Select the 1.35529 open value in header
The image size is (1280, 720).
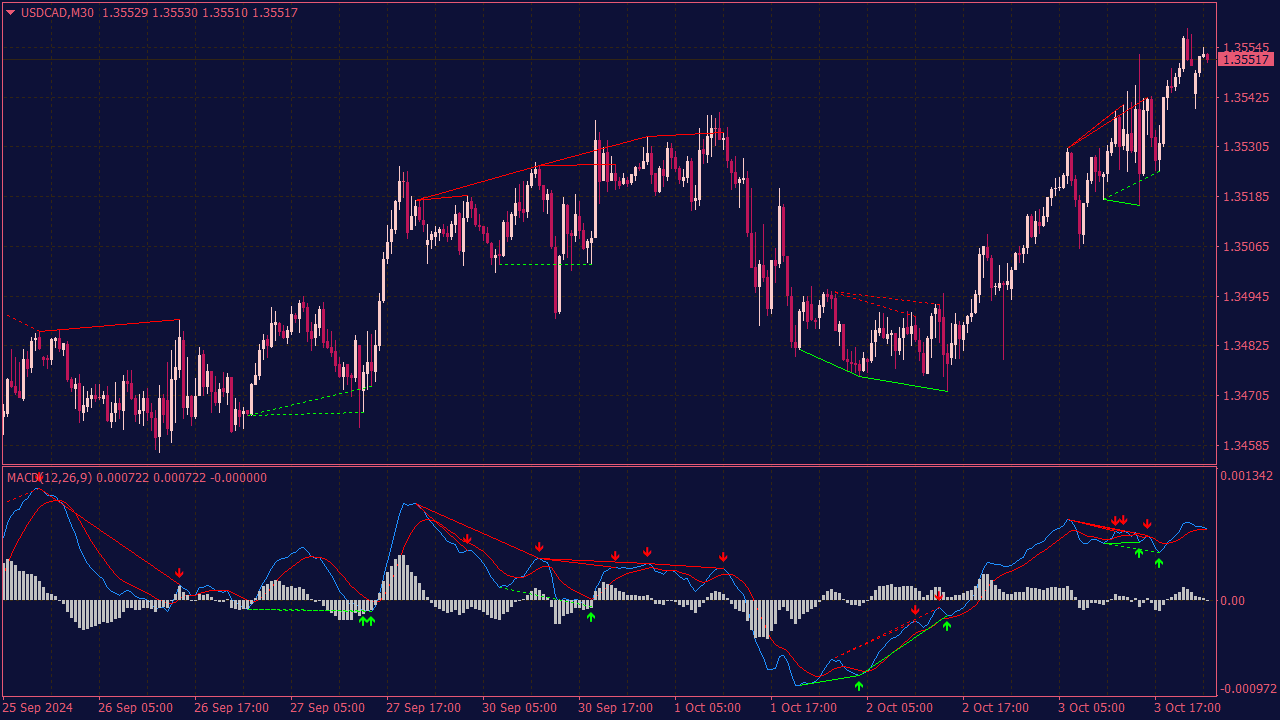click(123, 13)
